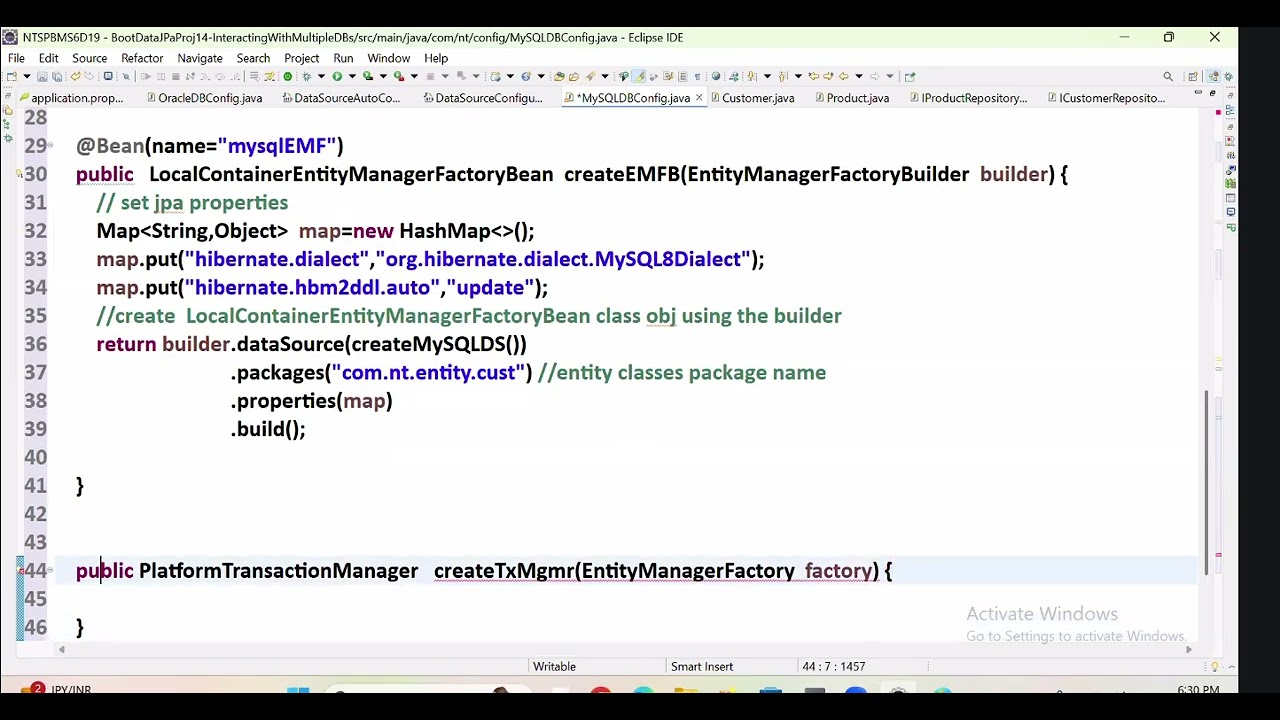1280x720 pixels.
Task: Click the magnifier Quick Access search icon
Action: [x=1168, y=76]
